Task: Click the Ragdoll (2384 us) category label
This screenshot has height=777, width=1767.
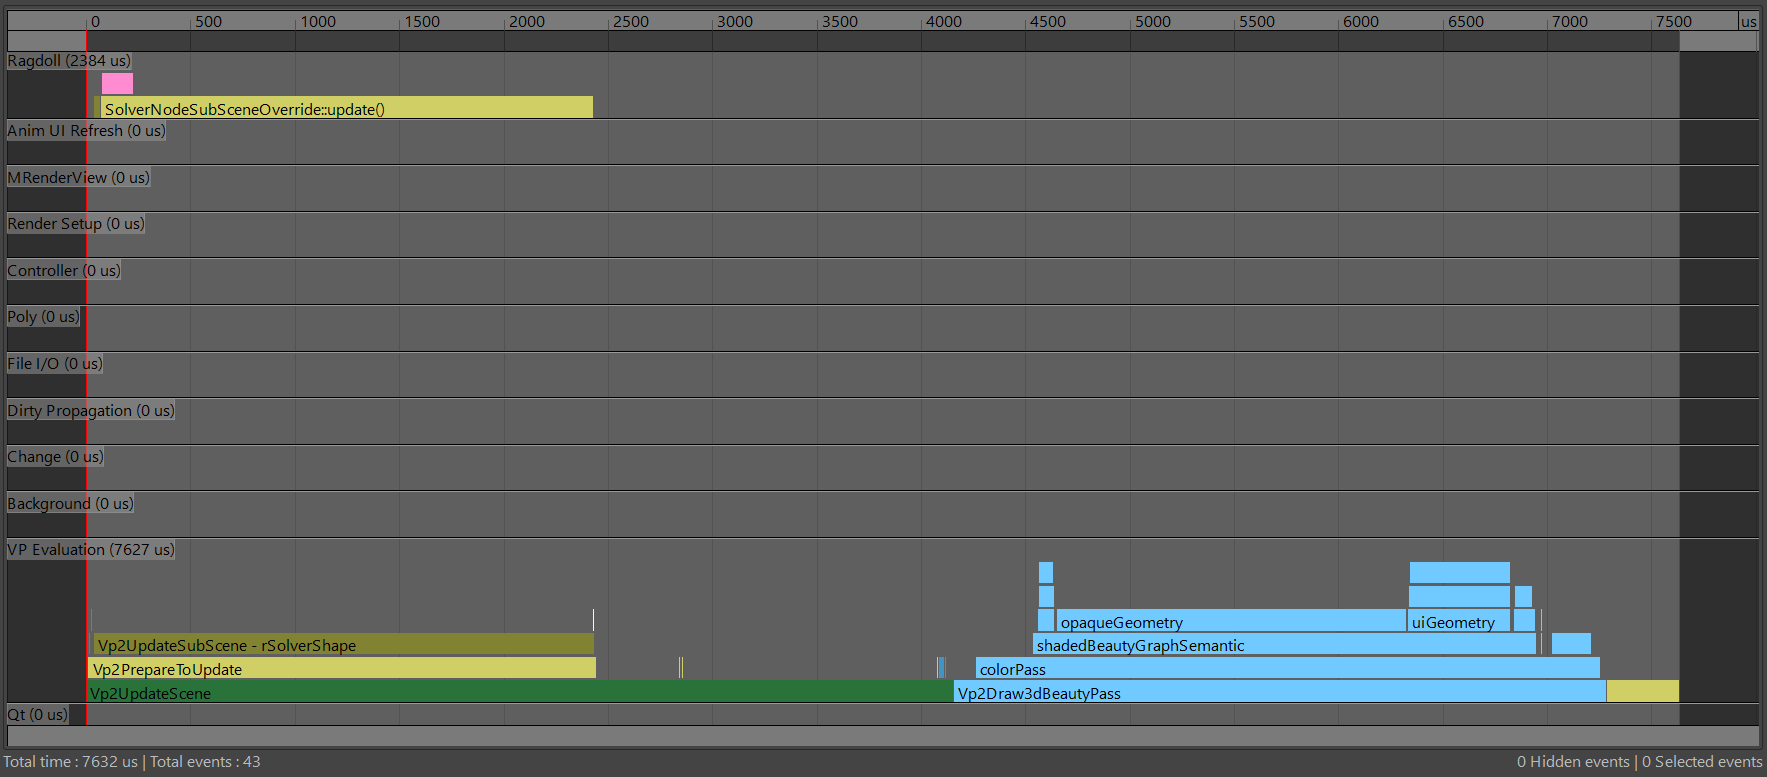Action: (x=69, y=61)
